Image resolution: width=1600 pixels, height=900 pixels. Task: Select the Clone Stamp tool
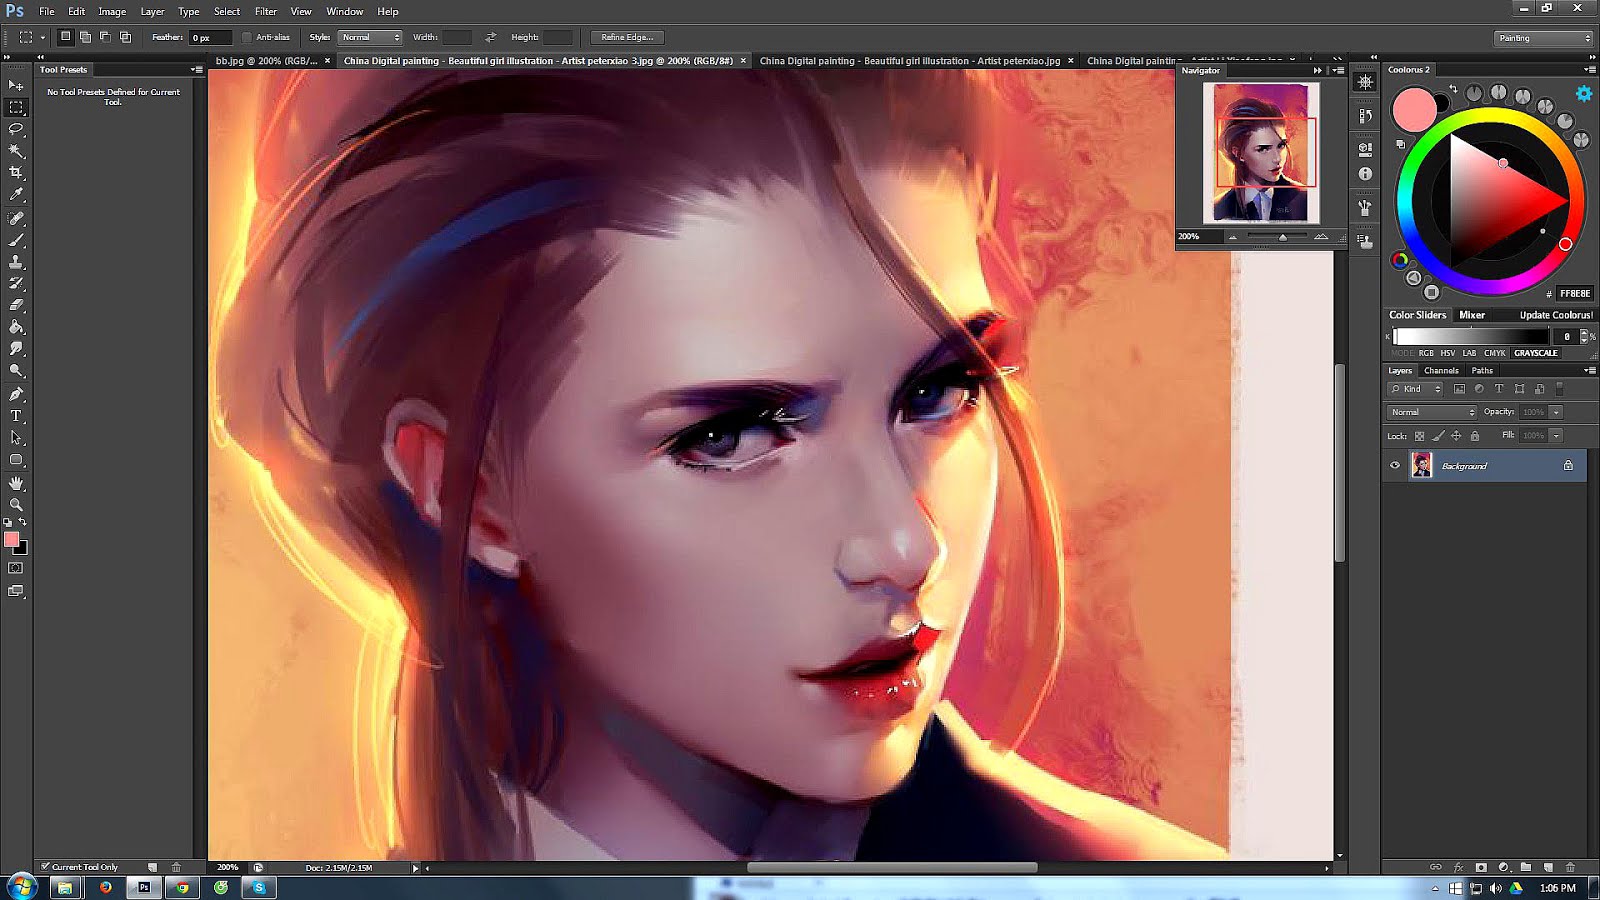(16, 262)
